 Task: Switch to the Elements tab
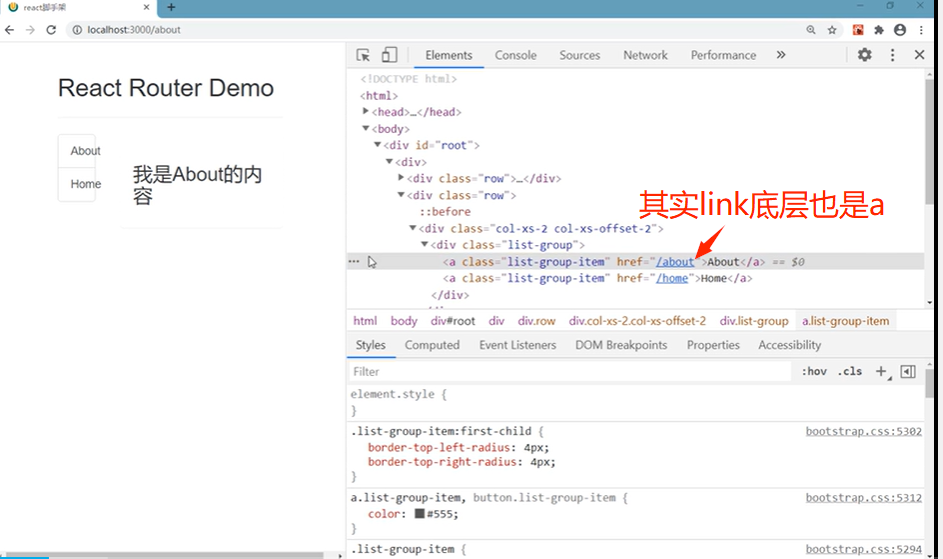449,55
